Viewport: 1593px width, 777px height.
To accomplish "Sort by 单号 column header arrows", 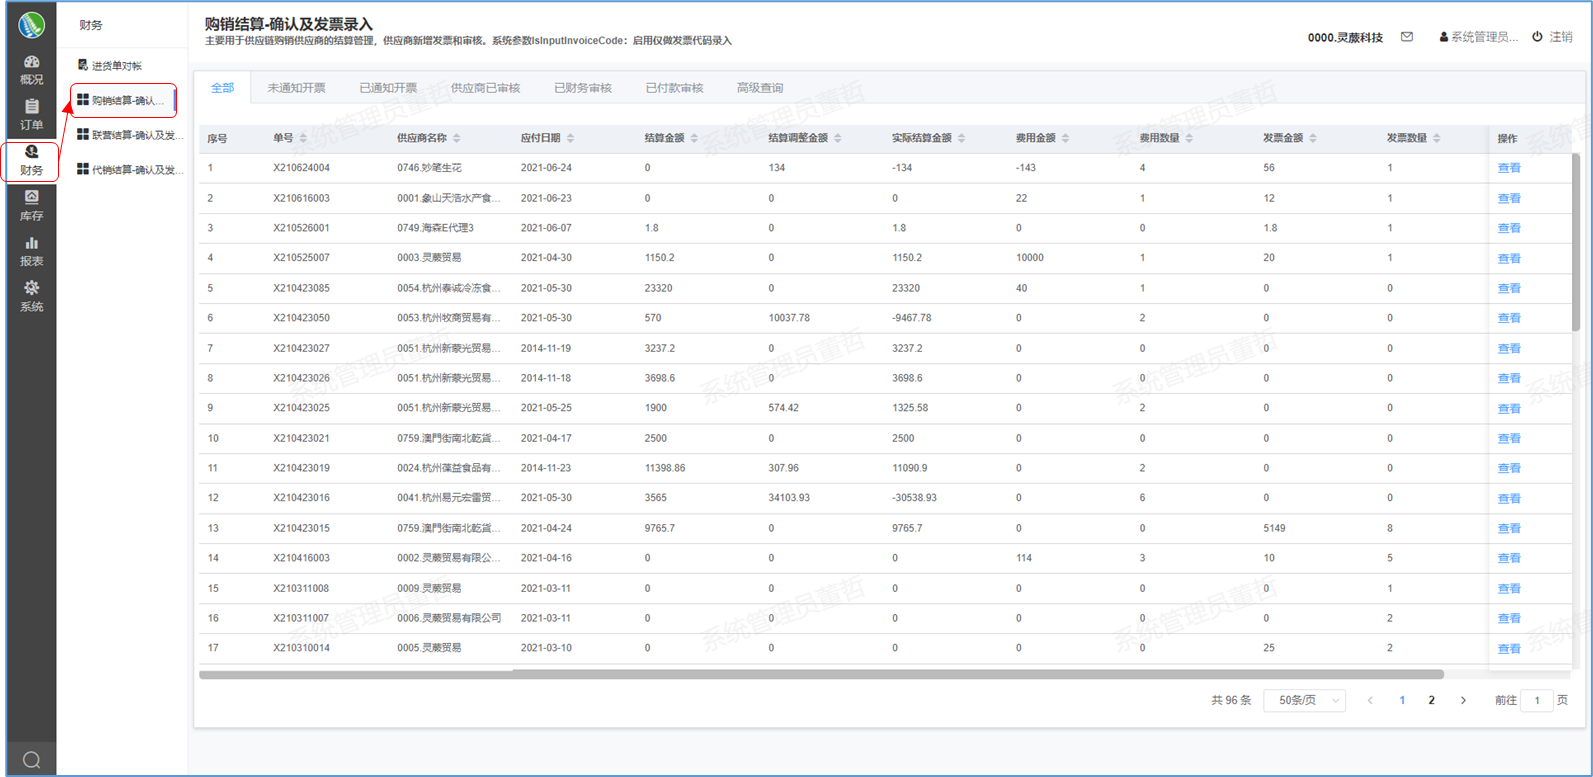I will click(x=303, y=138).
